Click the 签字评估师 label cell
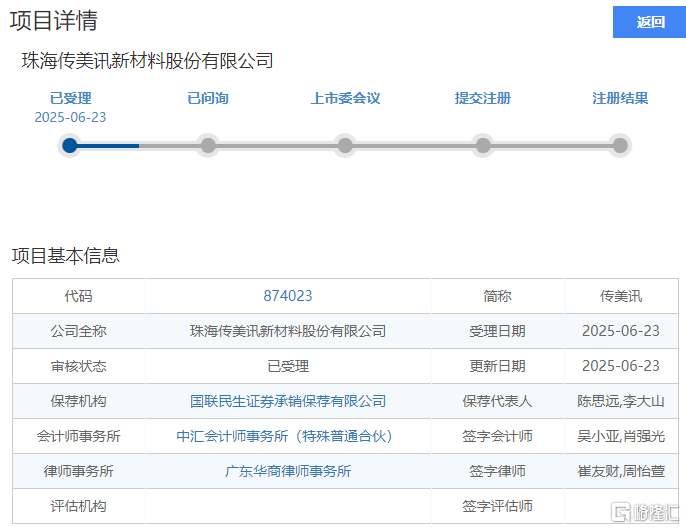 497,506
